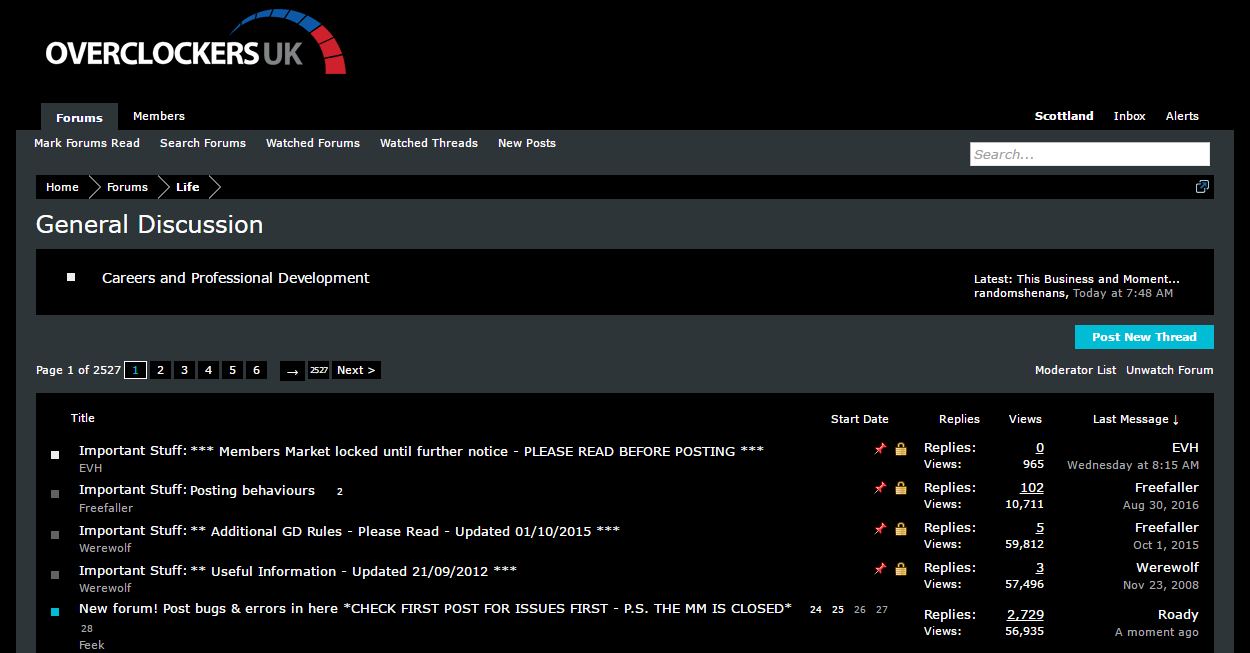
Task: Click the Overclockers UK logo
Action: (x=195, y=41)
